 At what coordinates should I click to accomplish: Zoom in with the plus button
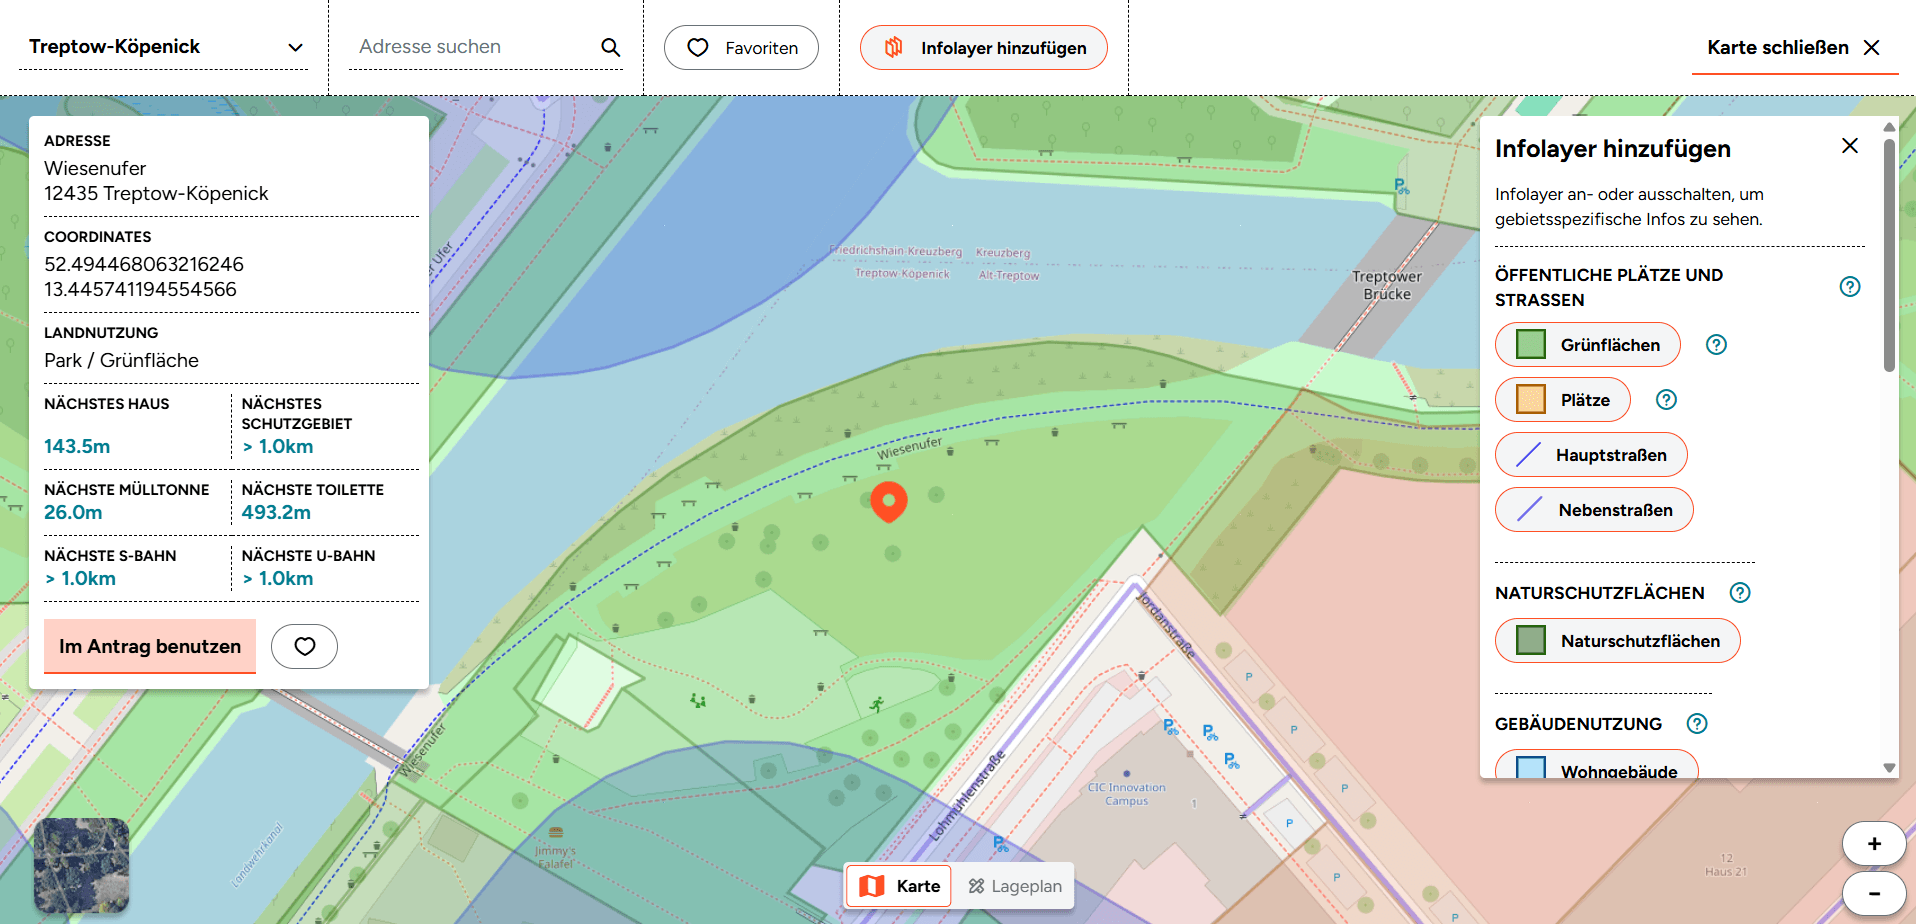pos(1873,844)
